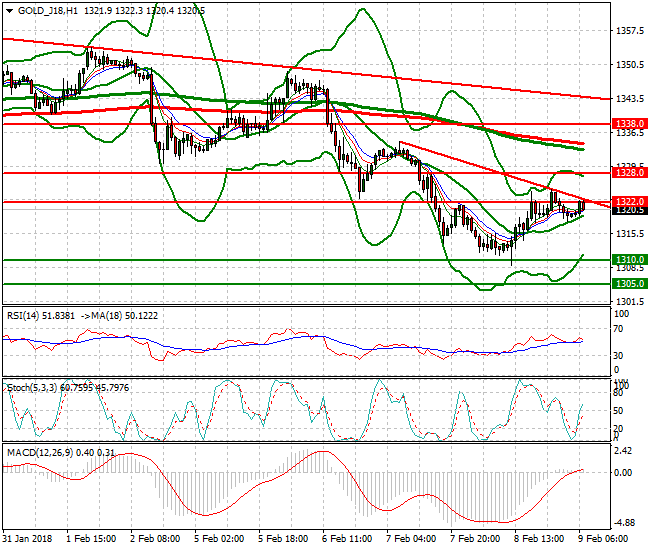Viewport: 650px width, 550px height.
Task: Click the black current price 1320.5 label
Action: tap(630, 210)
